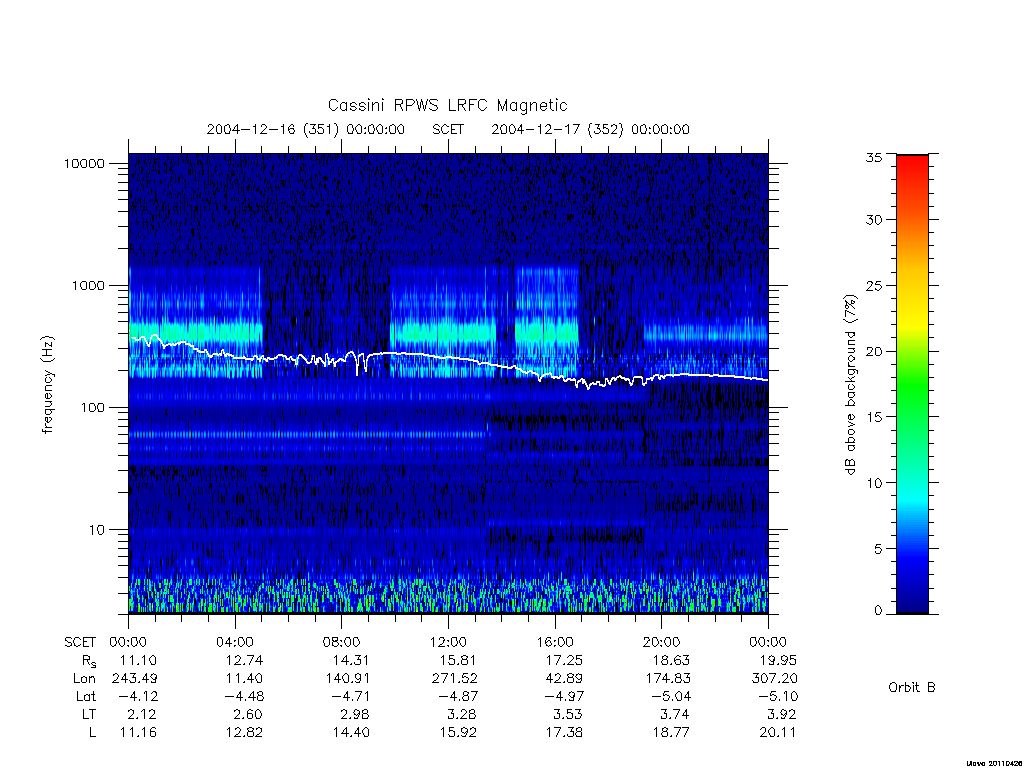Click the Lon value '140.91'
The image size is (1024, 768).
click(347, 679)
